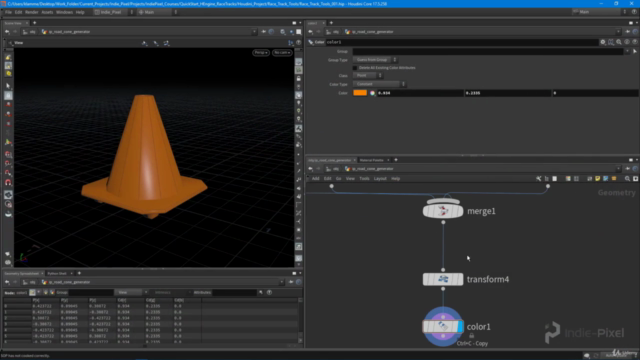The width and height of the screenshot is (640, 360).
Task: Click the spreadsheet help icon
Action: 269,292
